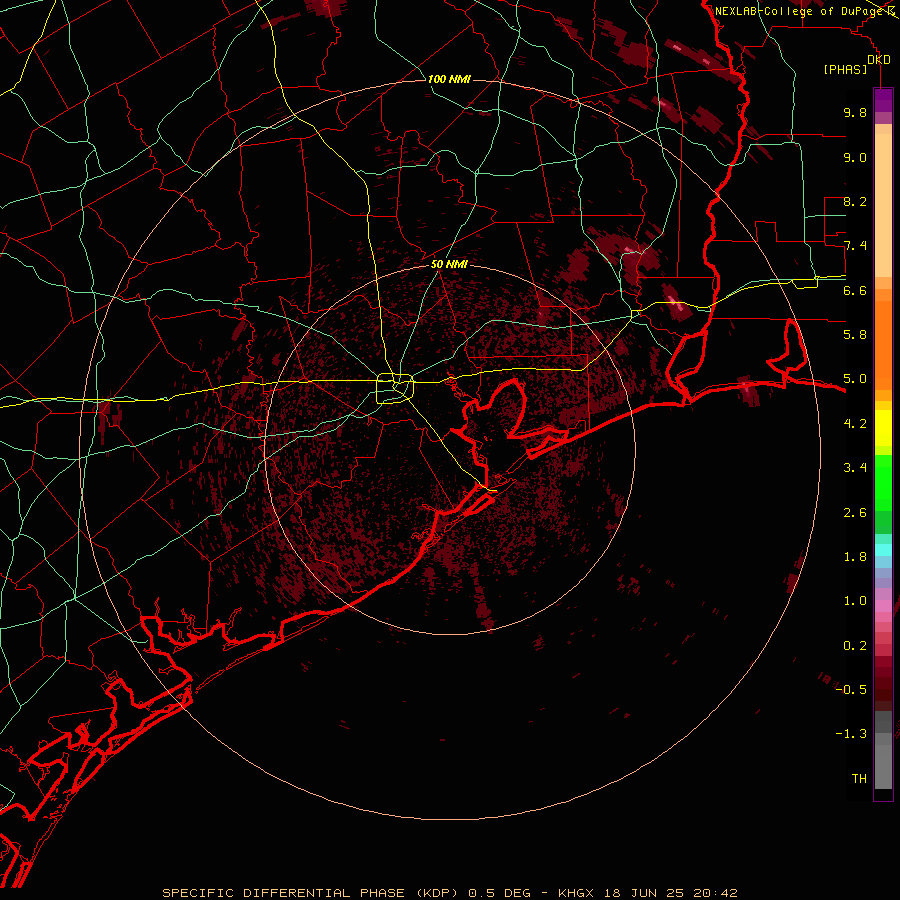Image resolution: width=900 pixels, height=900 pixels.
Task: Click the 100 NMI range ring label
Action: [x=449, y=79]
